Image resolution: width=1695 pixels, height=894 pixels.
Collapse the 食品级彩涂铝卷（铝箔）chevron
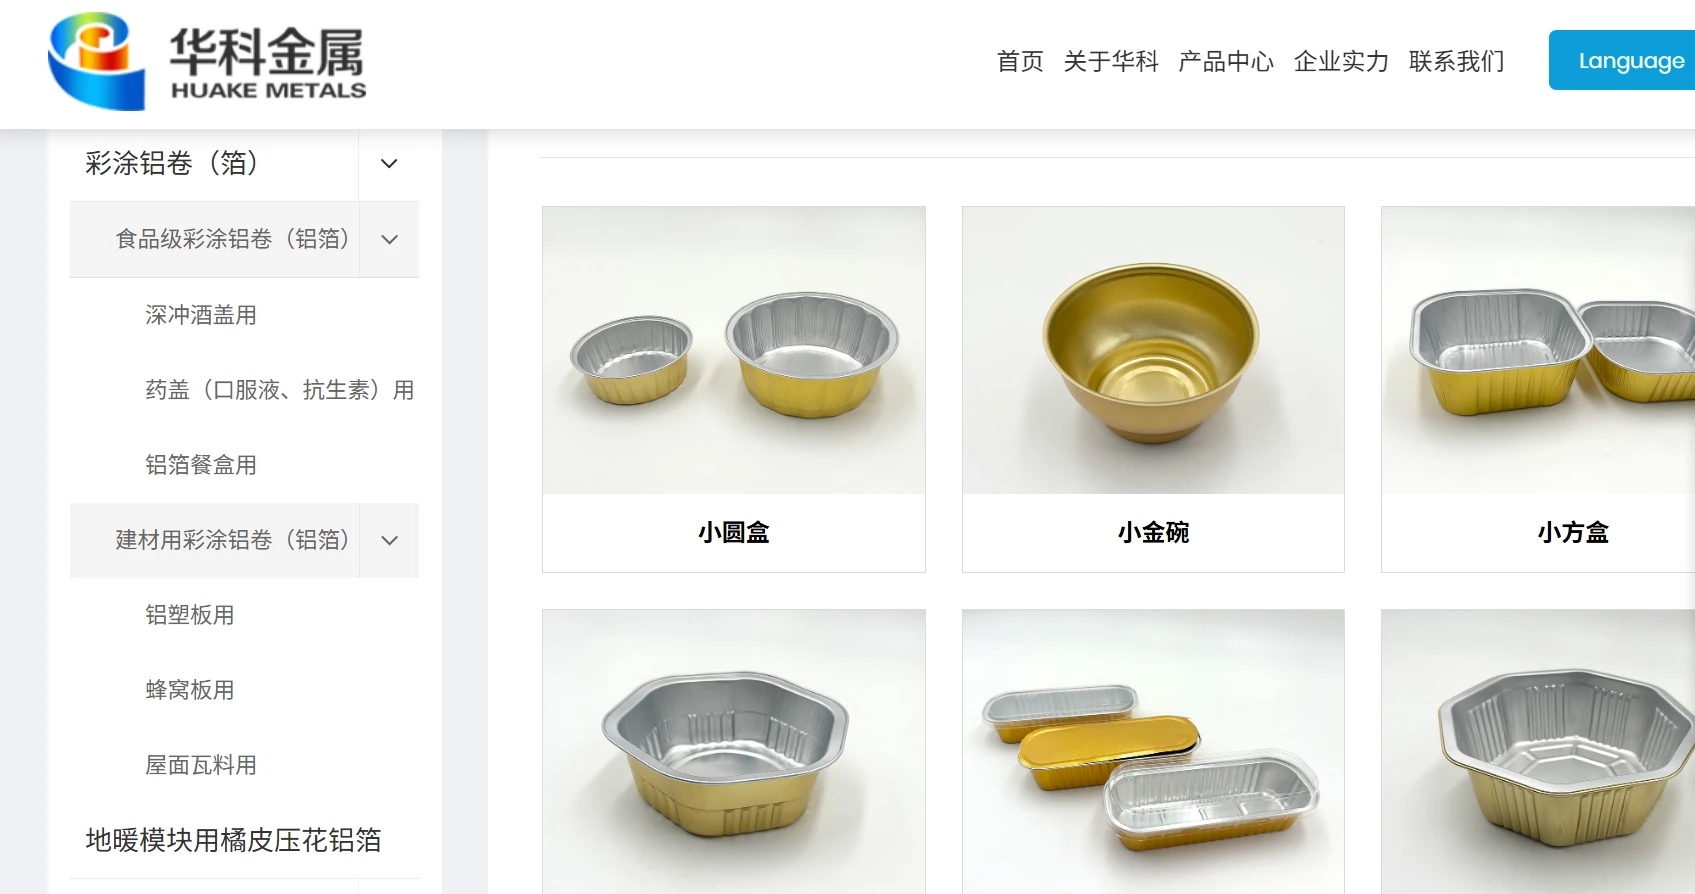(389, 240)
